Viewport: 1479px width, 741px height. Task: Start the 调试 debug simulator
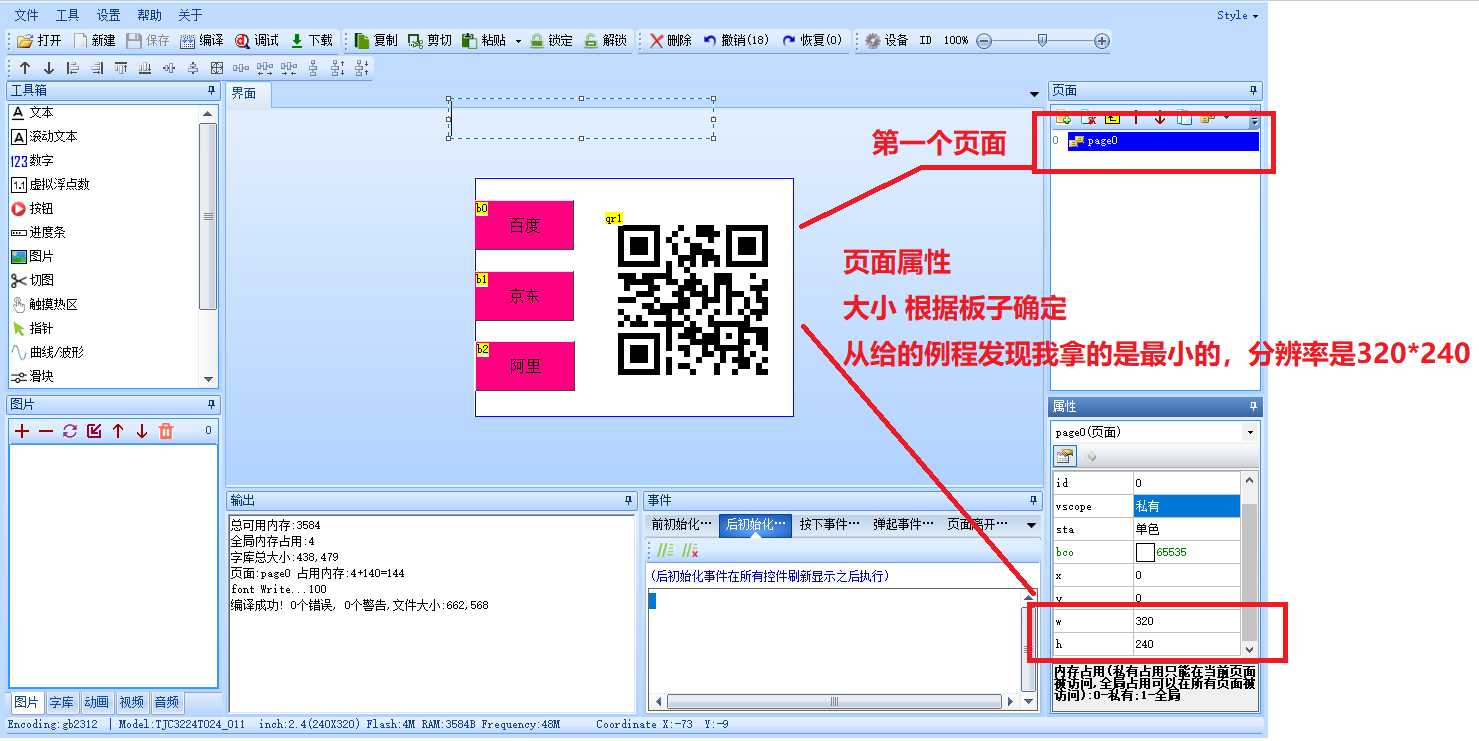[257, 41]
